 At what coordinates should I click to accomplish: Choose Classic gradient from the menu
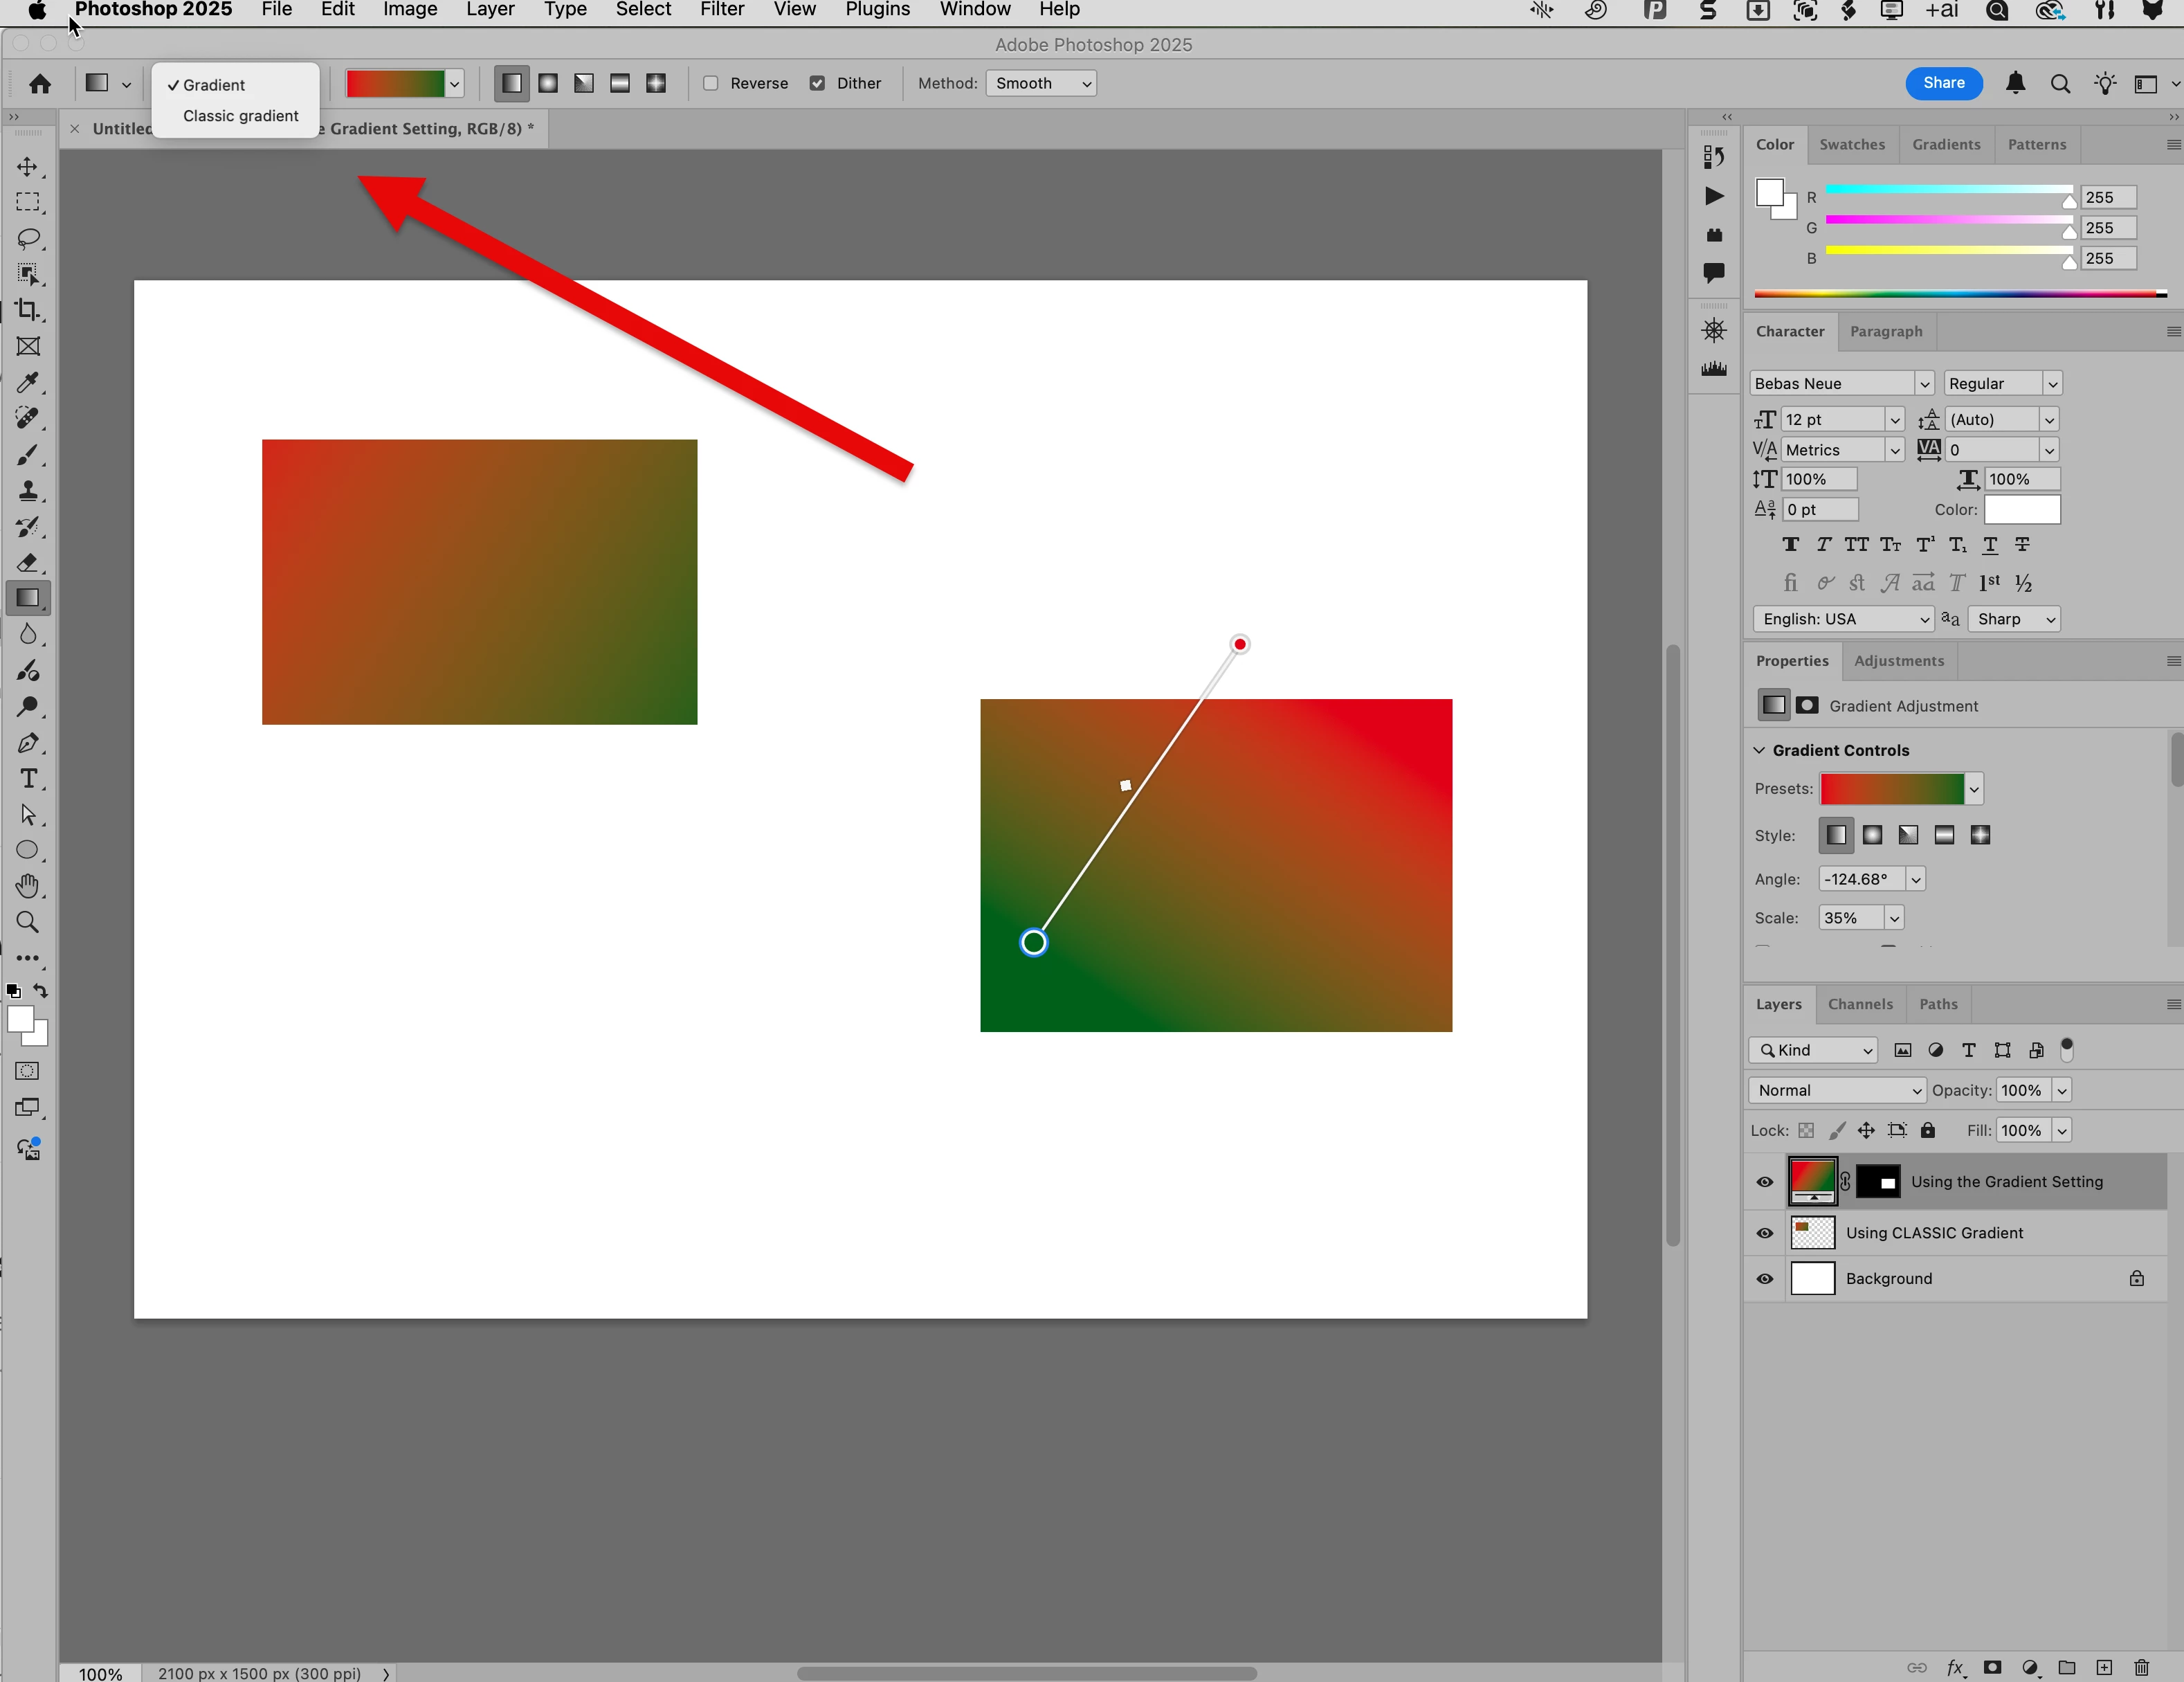(x=240, y=116)
